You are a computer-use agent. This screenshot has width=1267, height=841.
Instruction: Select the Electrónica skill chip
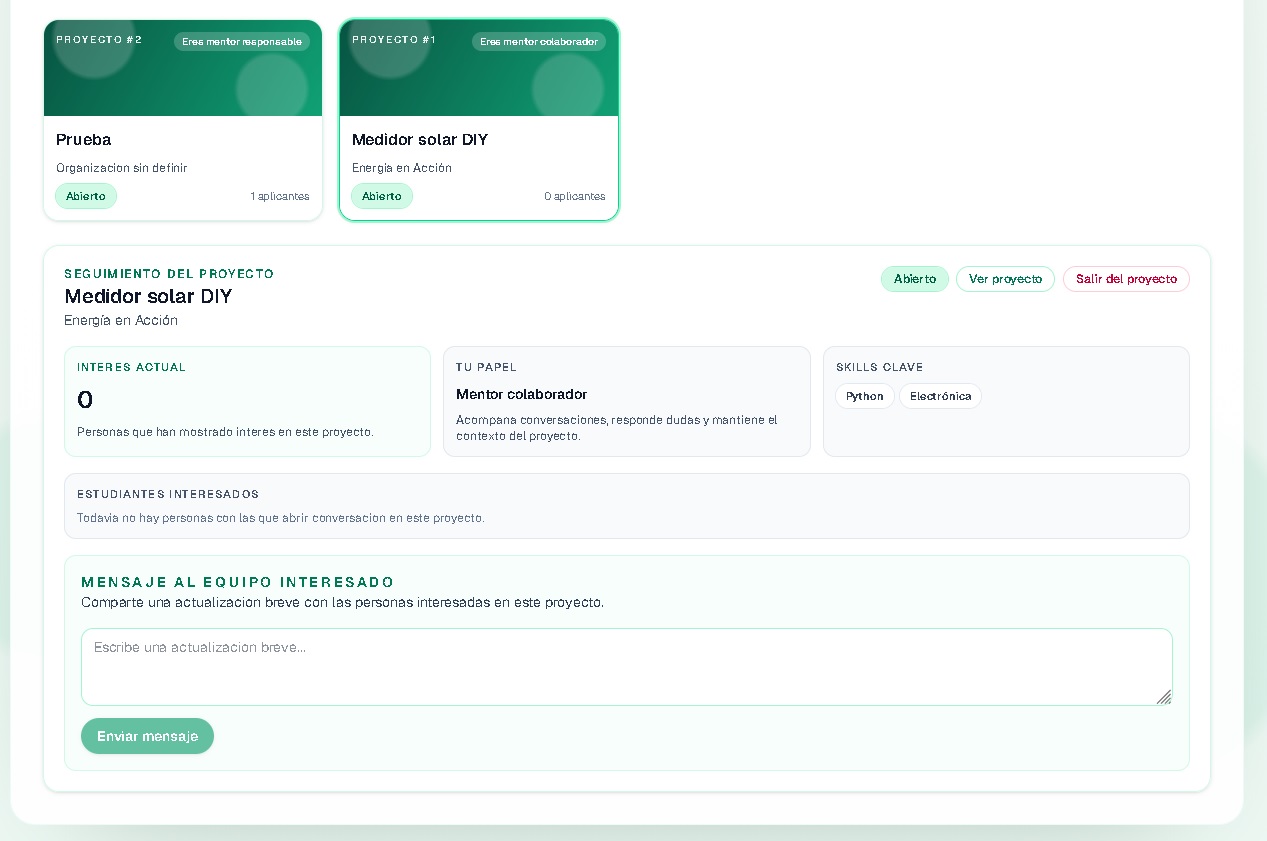point(940,396)
